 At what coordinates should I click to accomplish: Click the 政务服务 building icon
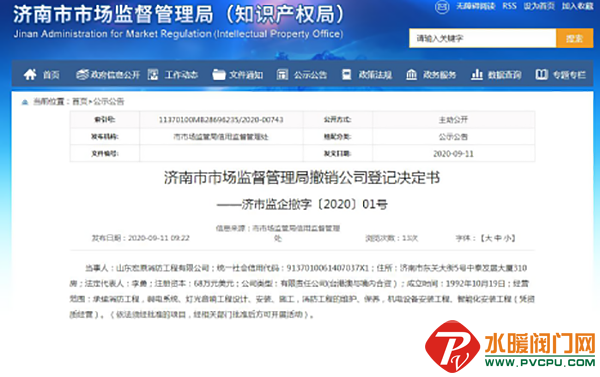pyautogui.click(x=411, y=74)
